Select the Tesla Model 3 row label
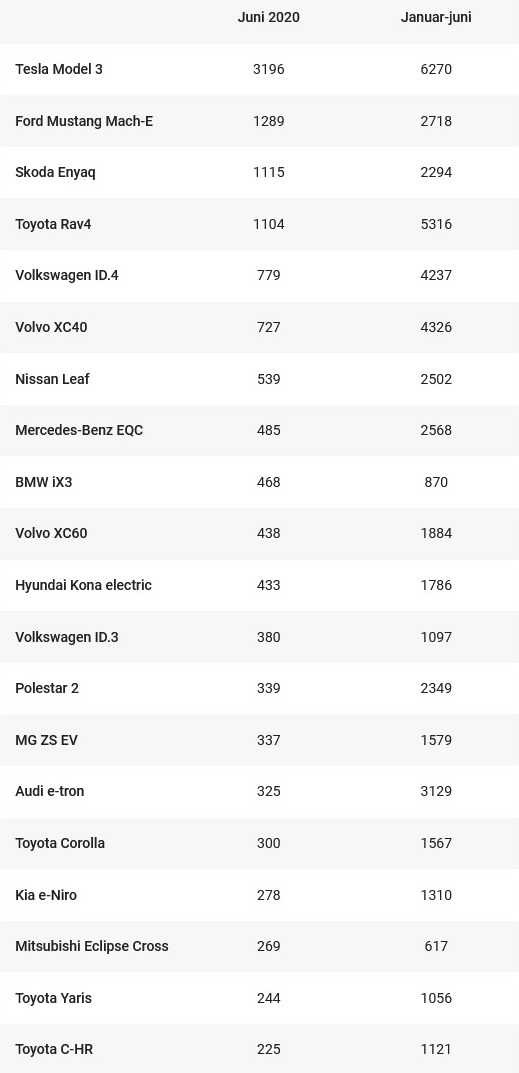Viewport: 519px width, 1073px height. tap(59, 69)
